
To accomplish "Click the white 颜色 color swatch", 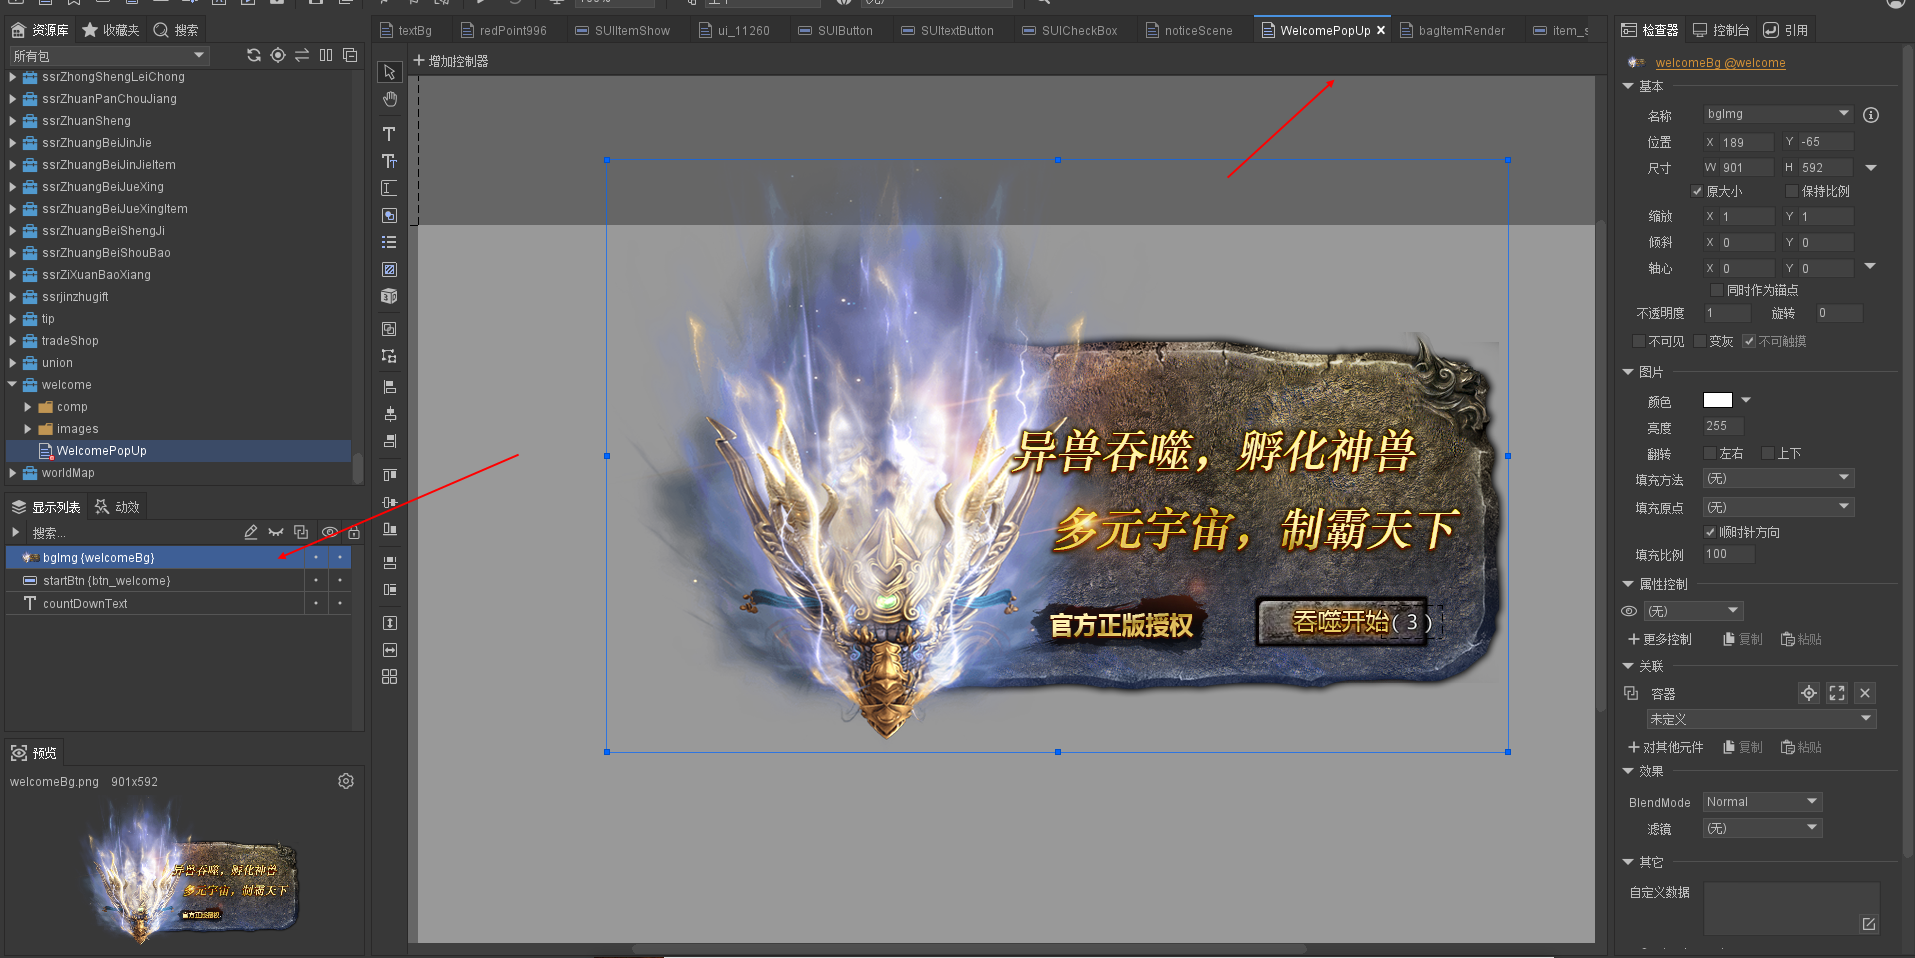I will pyautogui.click(x=1717, y=400).
